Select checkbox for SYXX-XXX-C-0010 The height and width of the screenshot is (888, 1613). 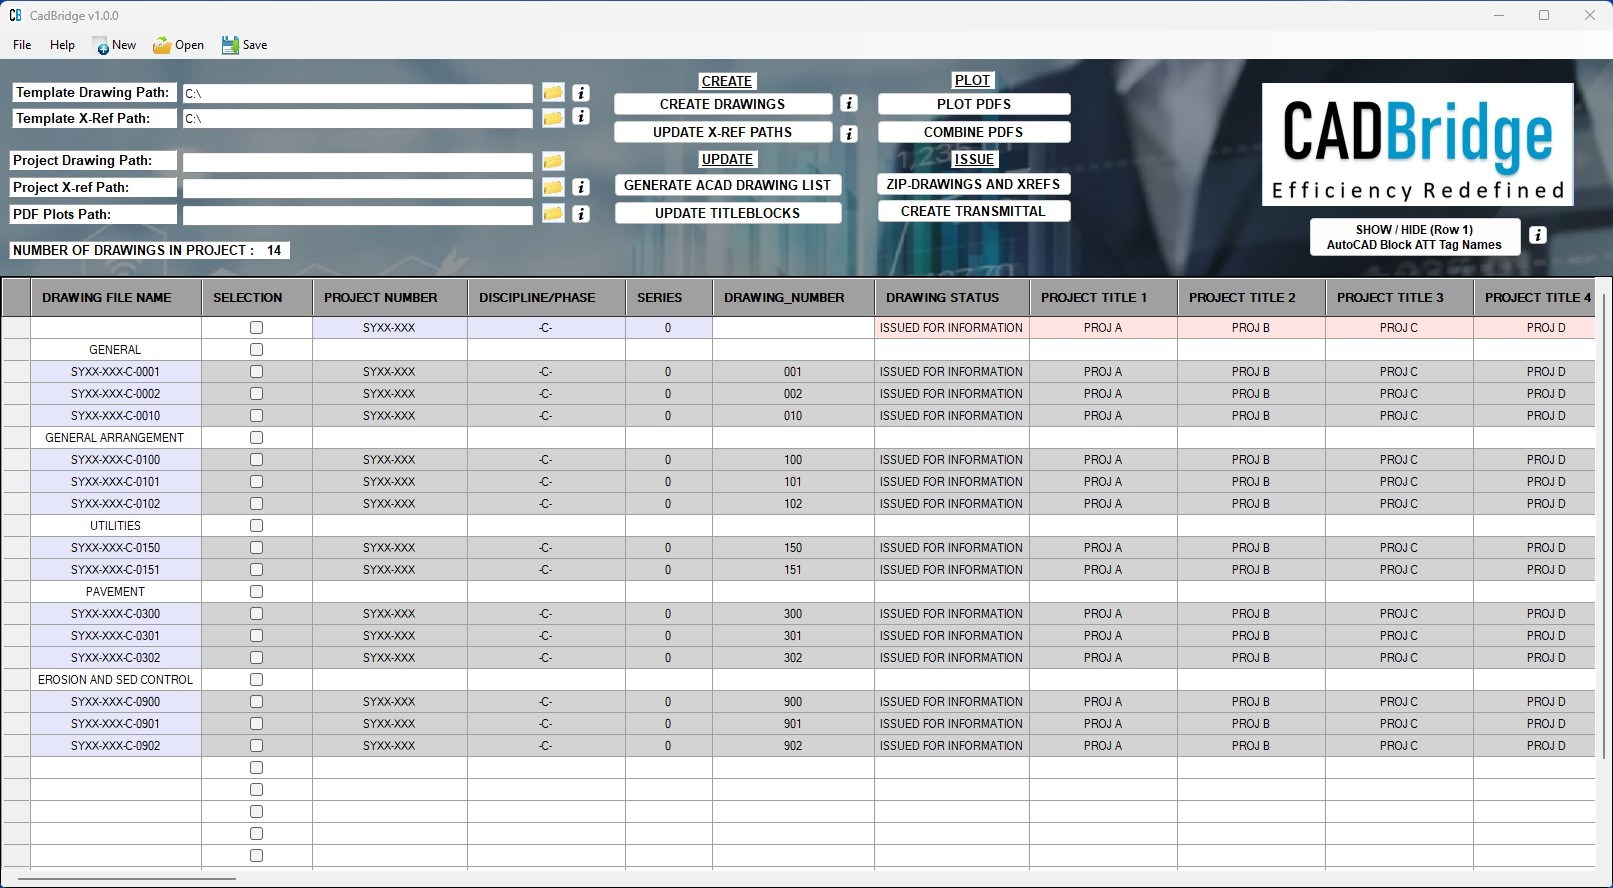(x=256, y=416)
